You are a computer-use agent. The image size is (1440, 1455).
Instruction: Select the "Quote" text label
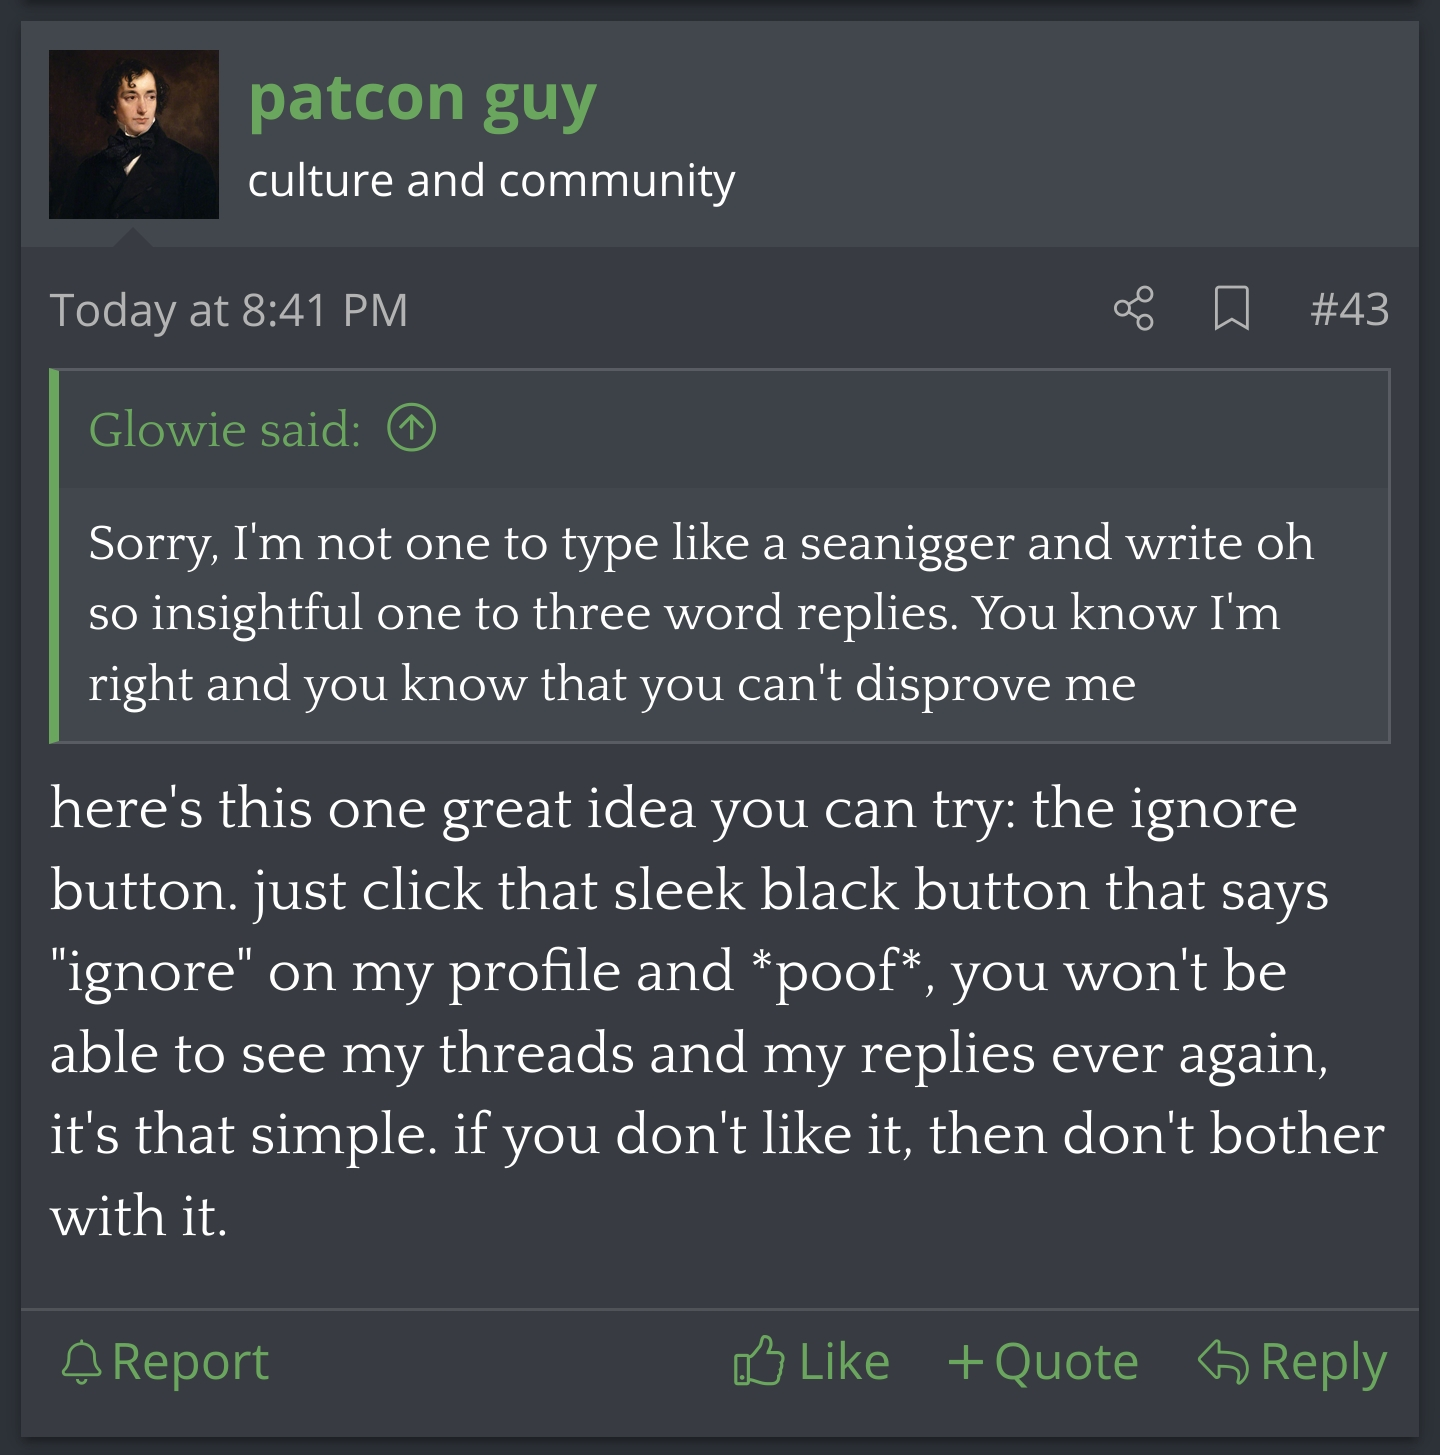1066,1362
